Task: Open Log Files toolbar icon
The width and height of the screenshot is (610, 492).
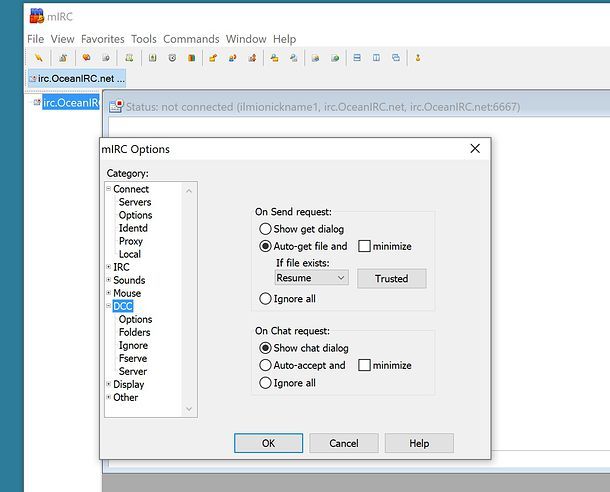Action: coord(294,58)
